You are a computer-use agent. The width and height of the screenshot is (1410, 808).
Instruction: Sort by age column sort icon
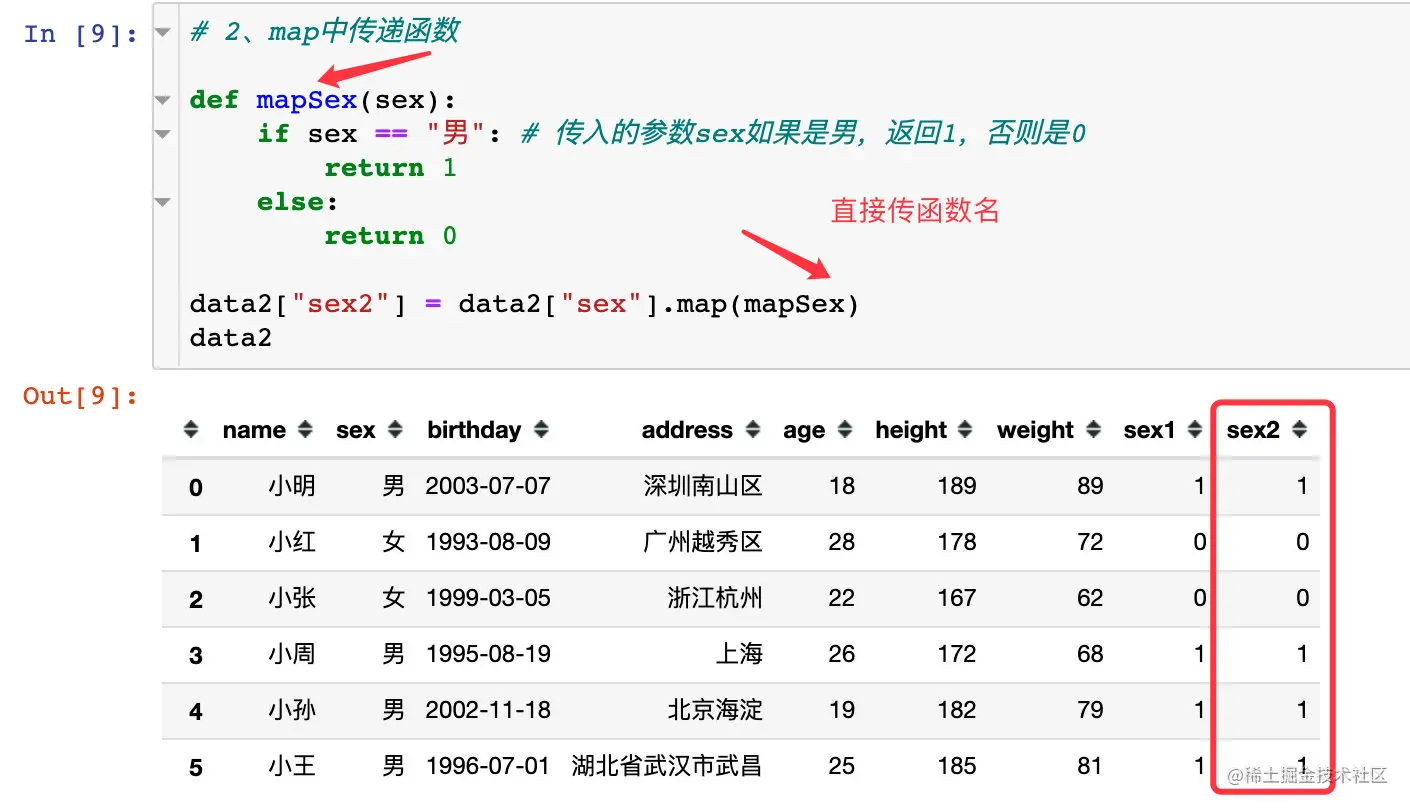click(845, 430)
